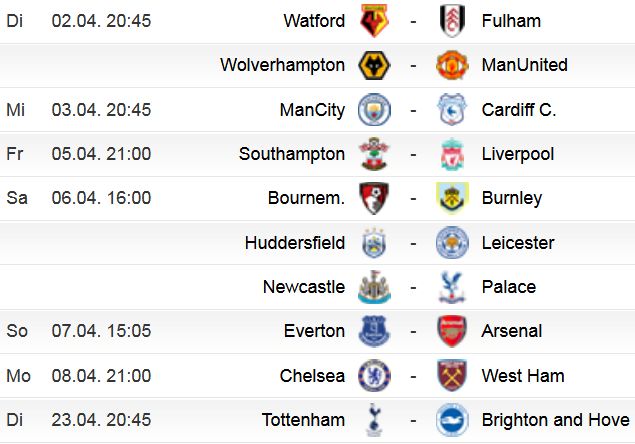Screen dimensions: 635x444
Task: Click the Arsenal cannon crest
Action: 452,331
